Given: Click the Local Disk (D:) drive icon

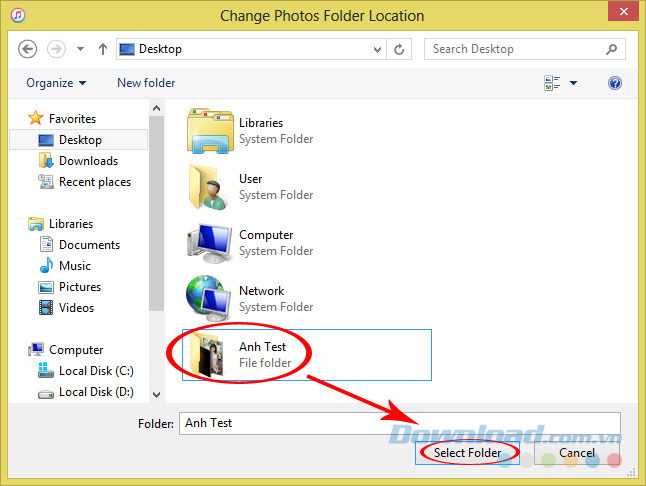Looking at the screenshot, I should 46,394.
